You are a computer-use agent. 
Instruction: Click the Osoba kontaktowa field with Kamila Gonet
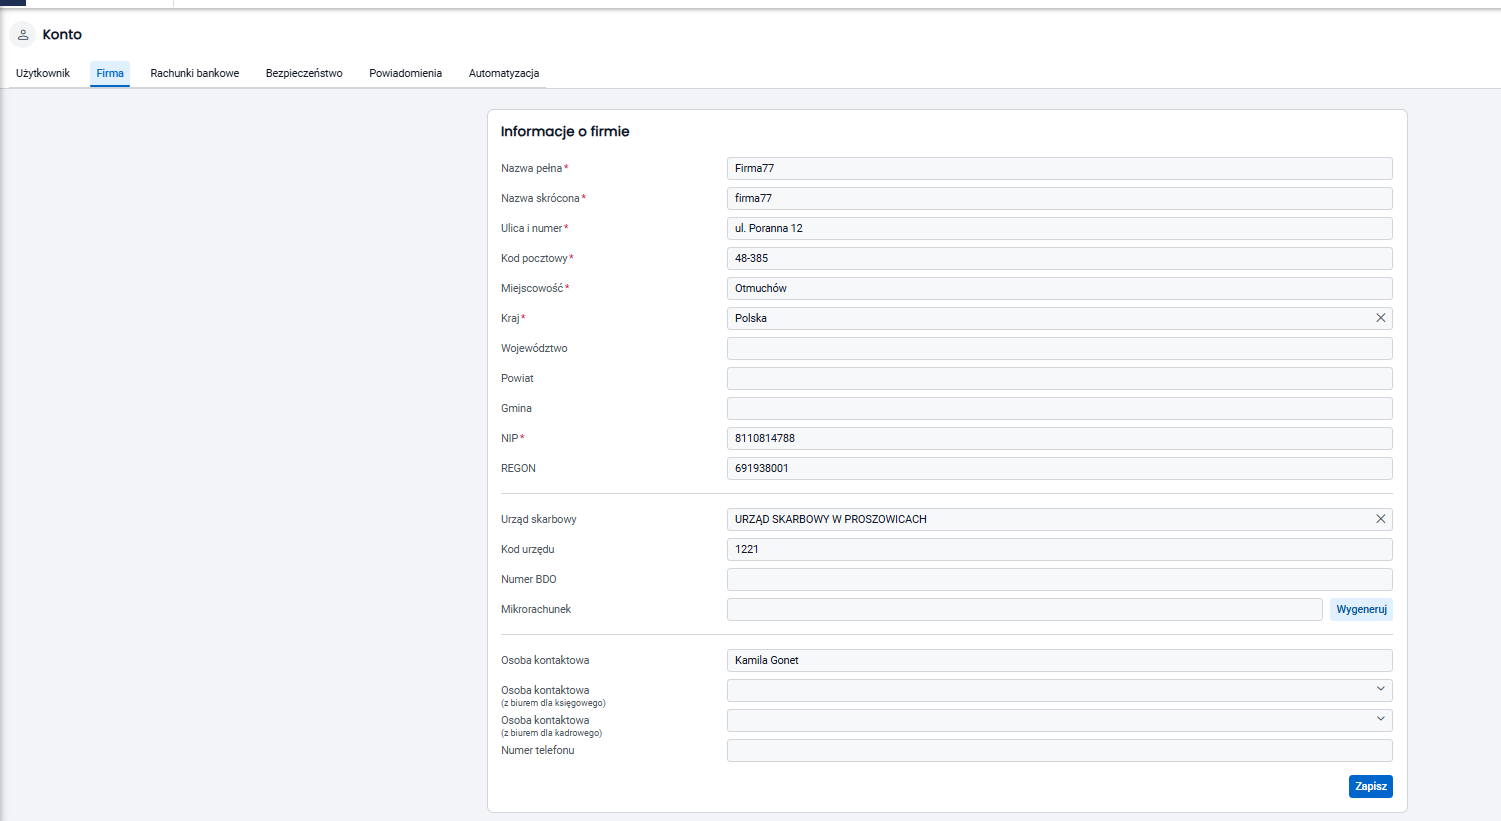pyautogui.click(x=1060, y=660)
